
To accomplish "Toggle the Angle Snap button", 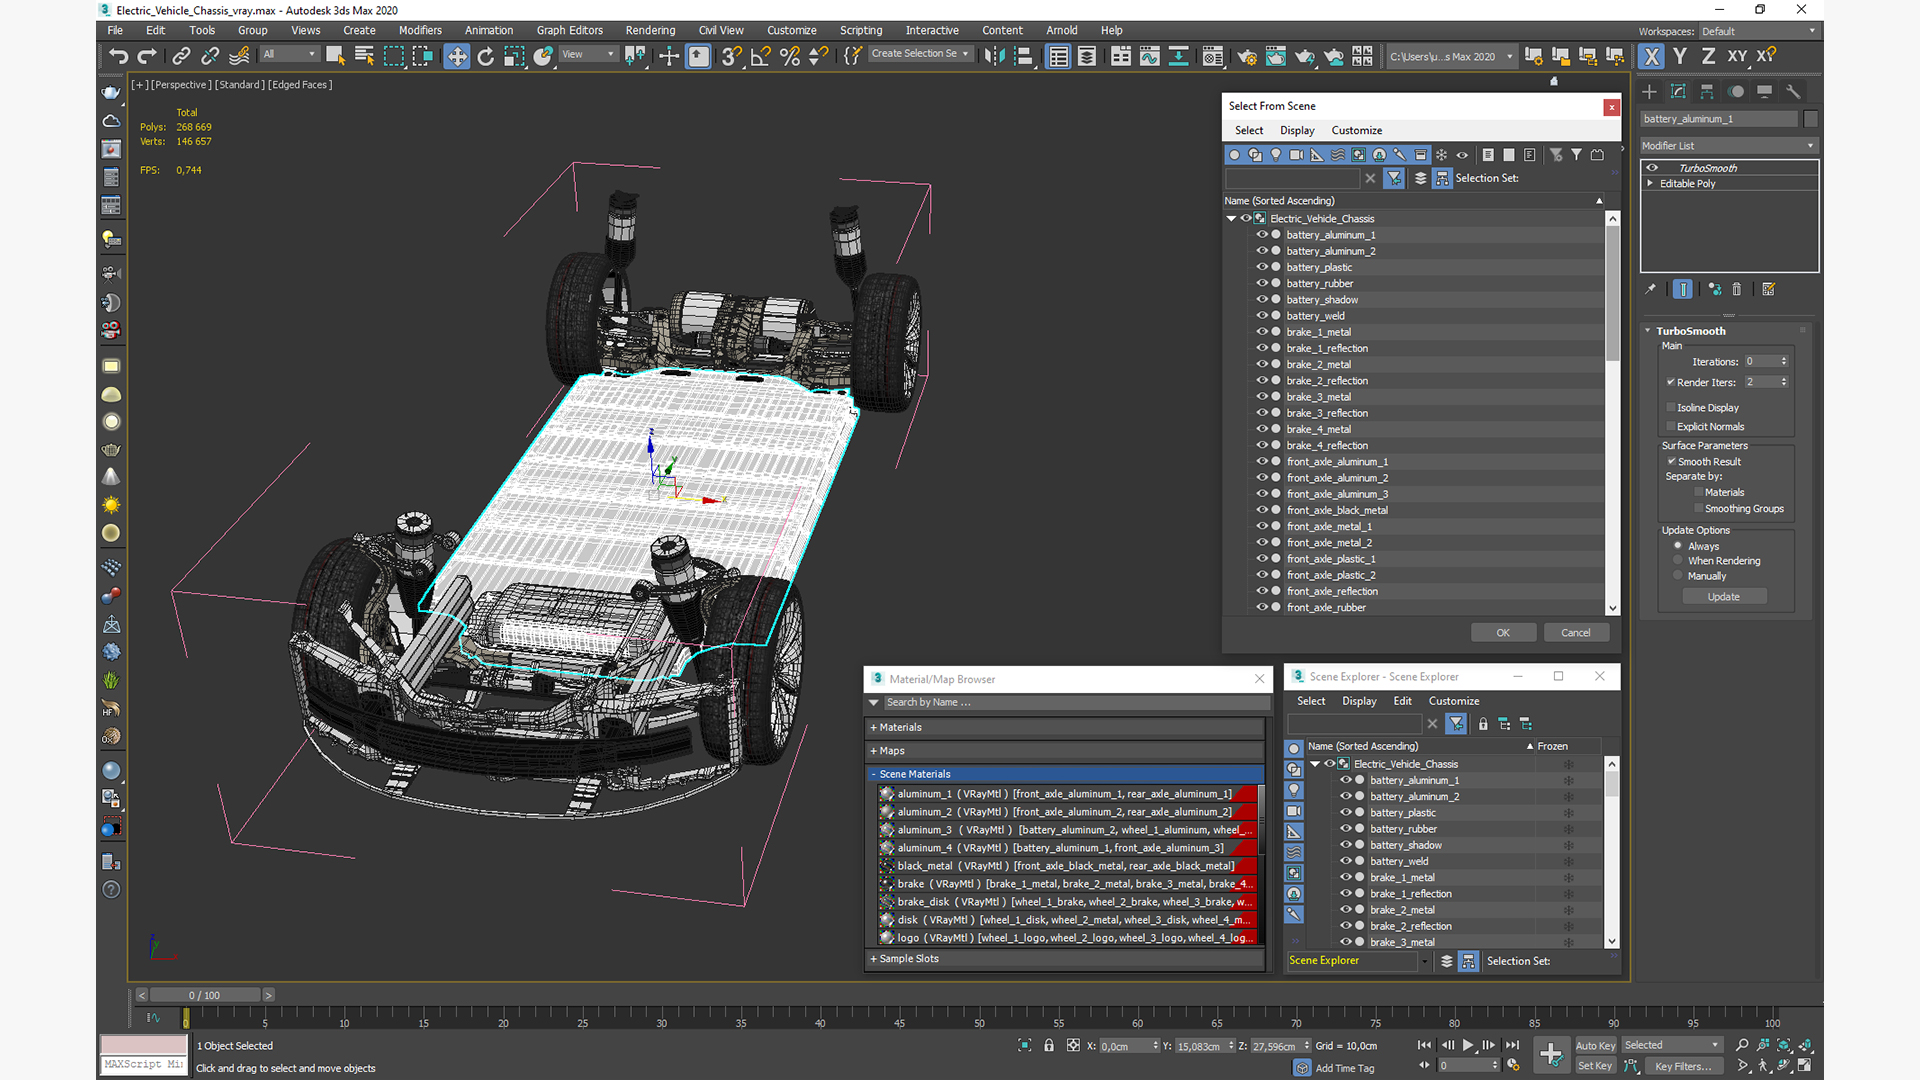I will 761,56.
